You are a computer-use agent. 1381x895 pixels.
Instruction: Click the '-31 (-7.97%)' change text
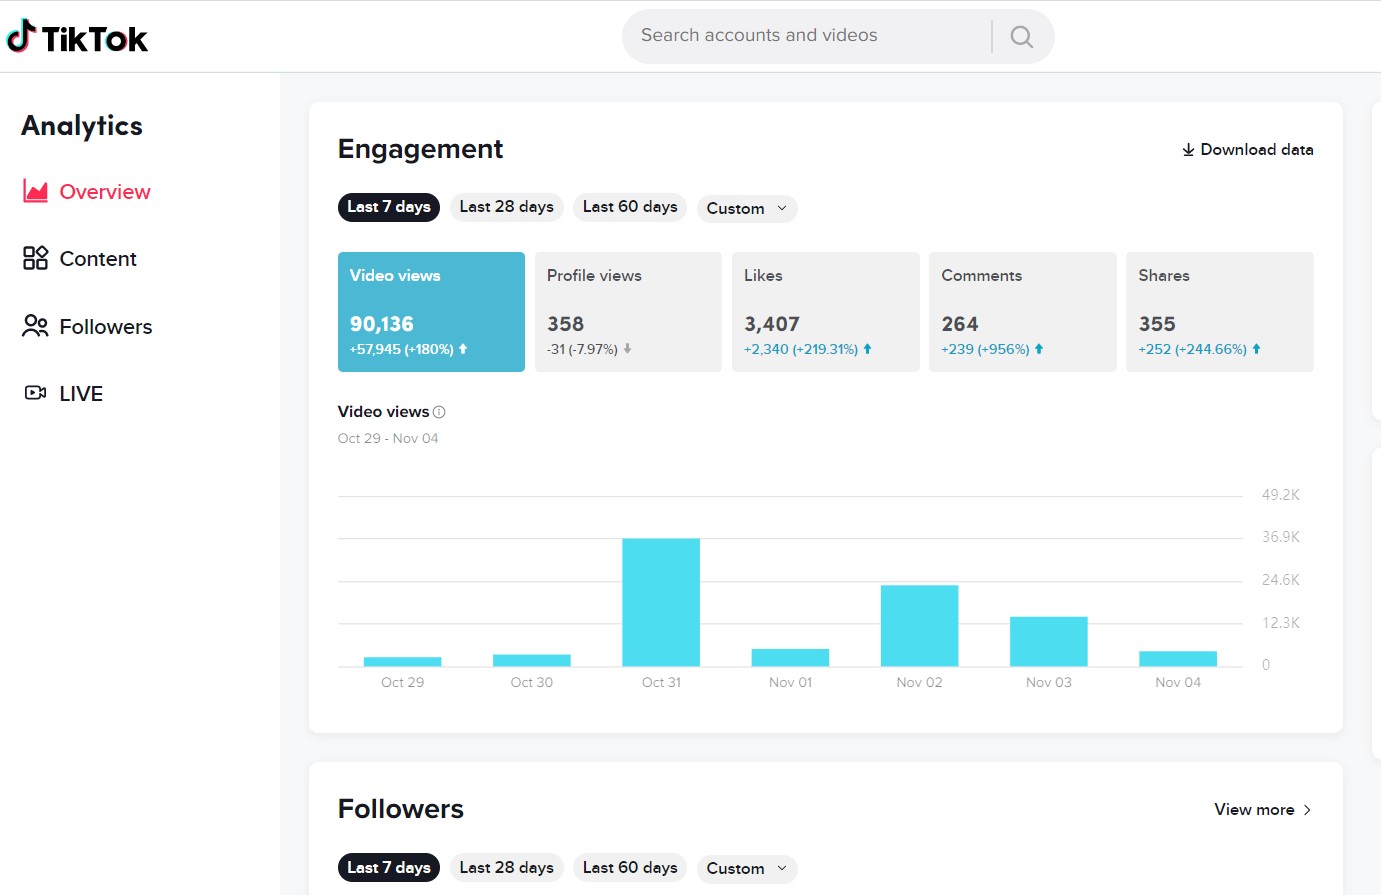coord(582,349)
